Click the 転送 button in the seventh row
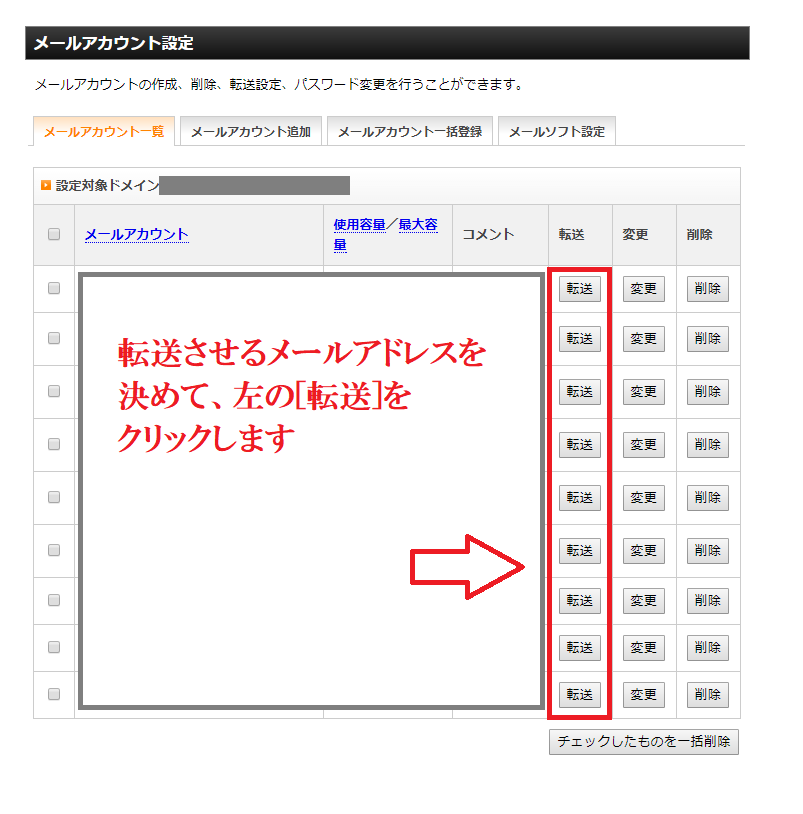This screenshot has width=803, height=814. click(x=580, y=601)
